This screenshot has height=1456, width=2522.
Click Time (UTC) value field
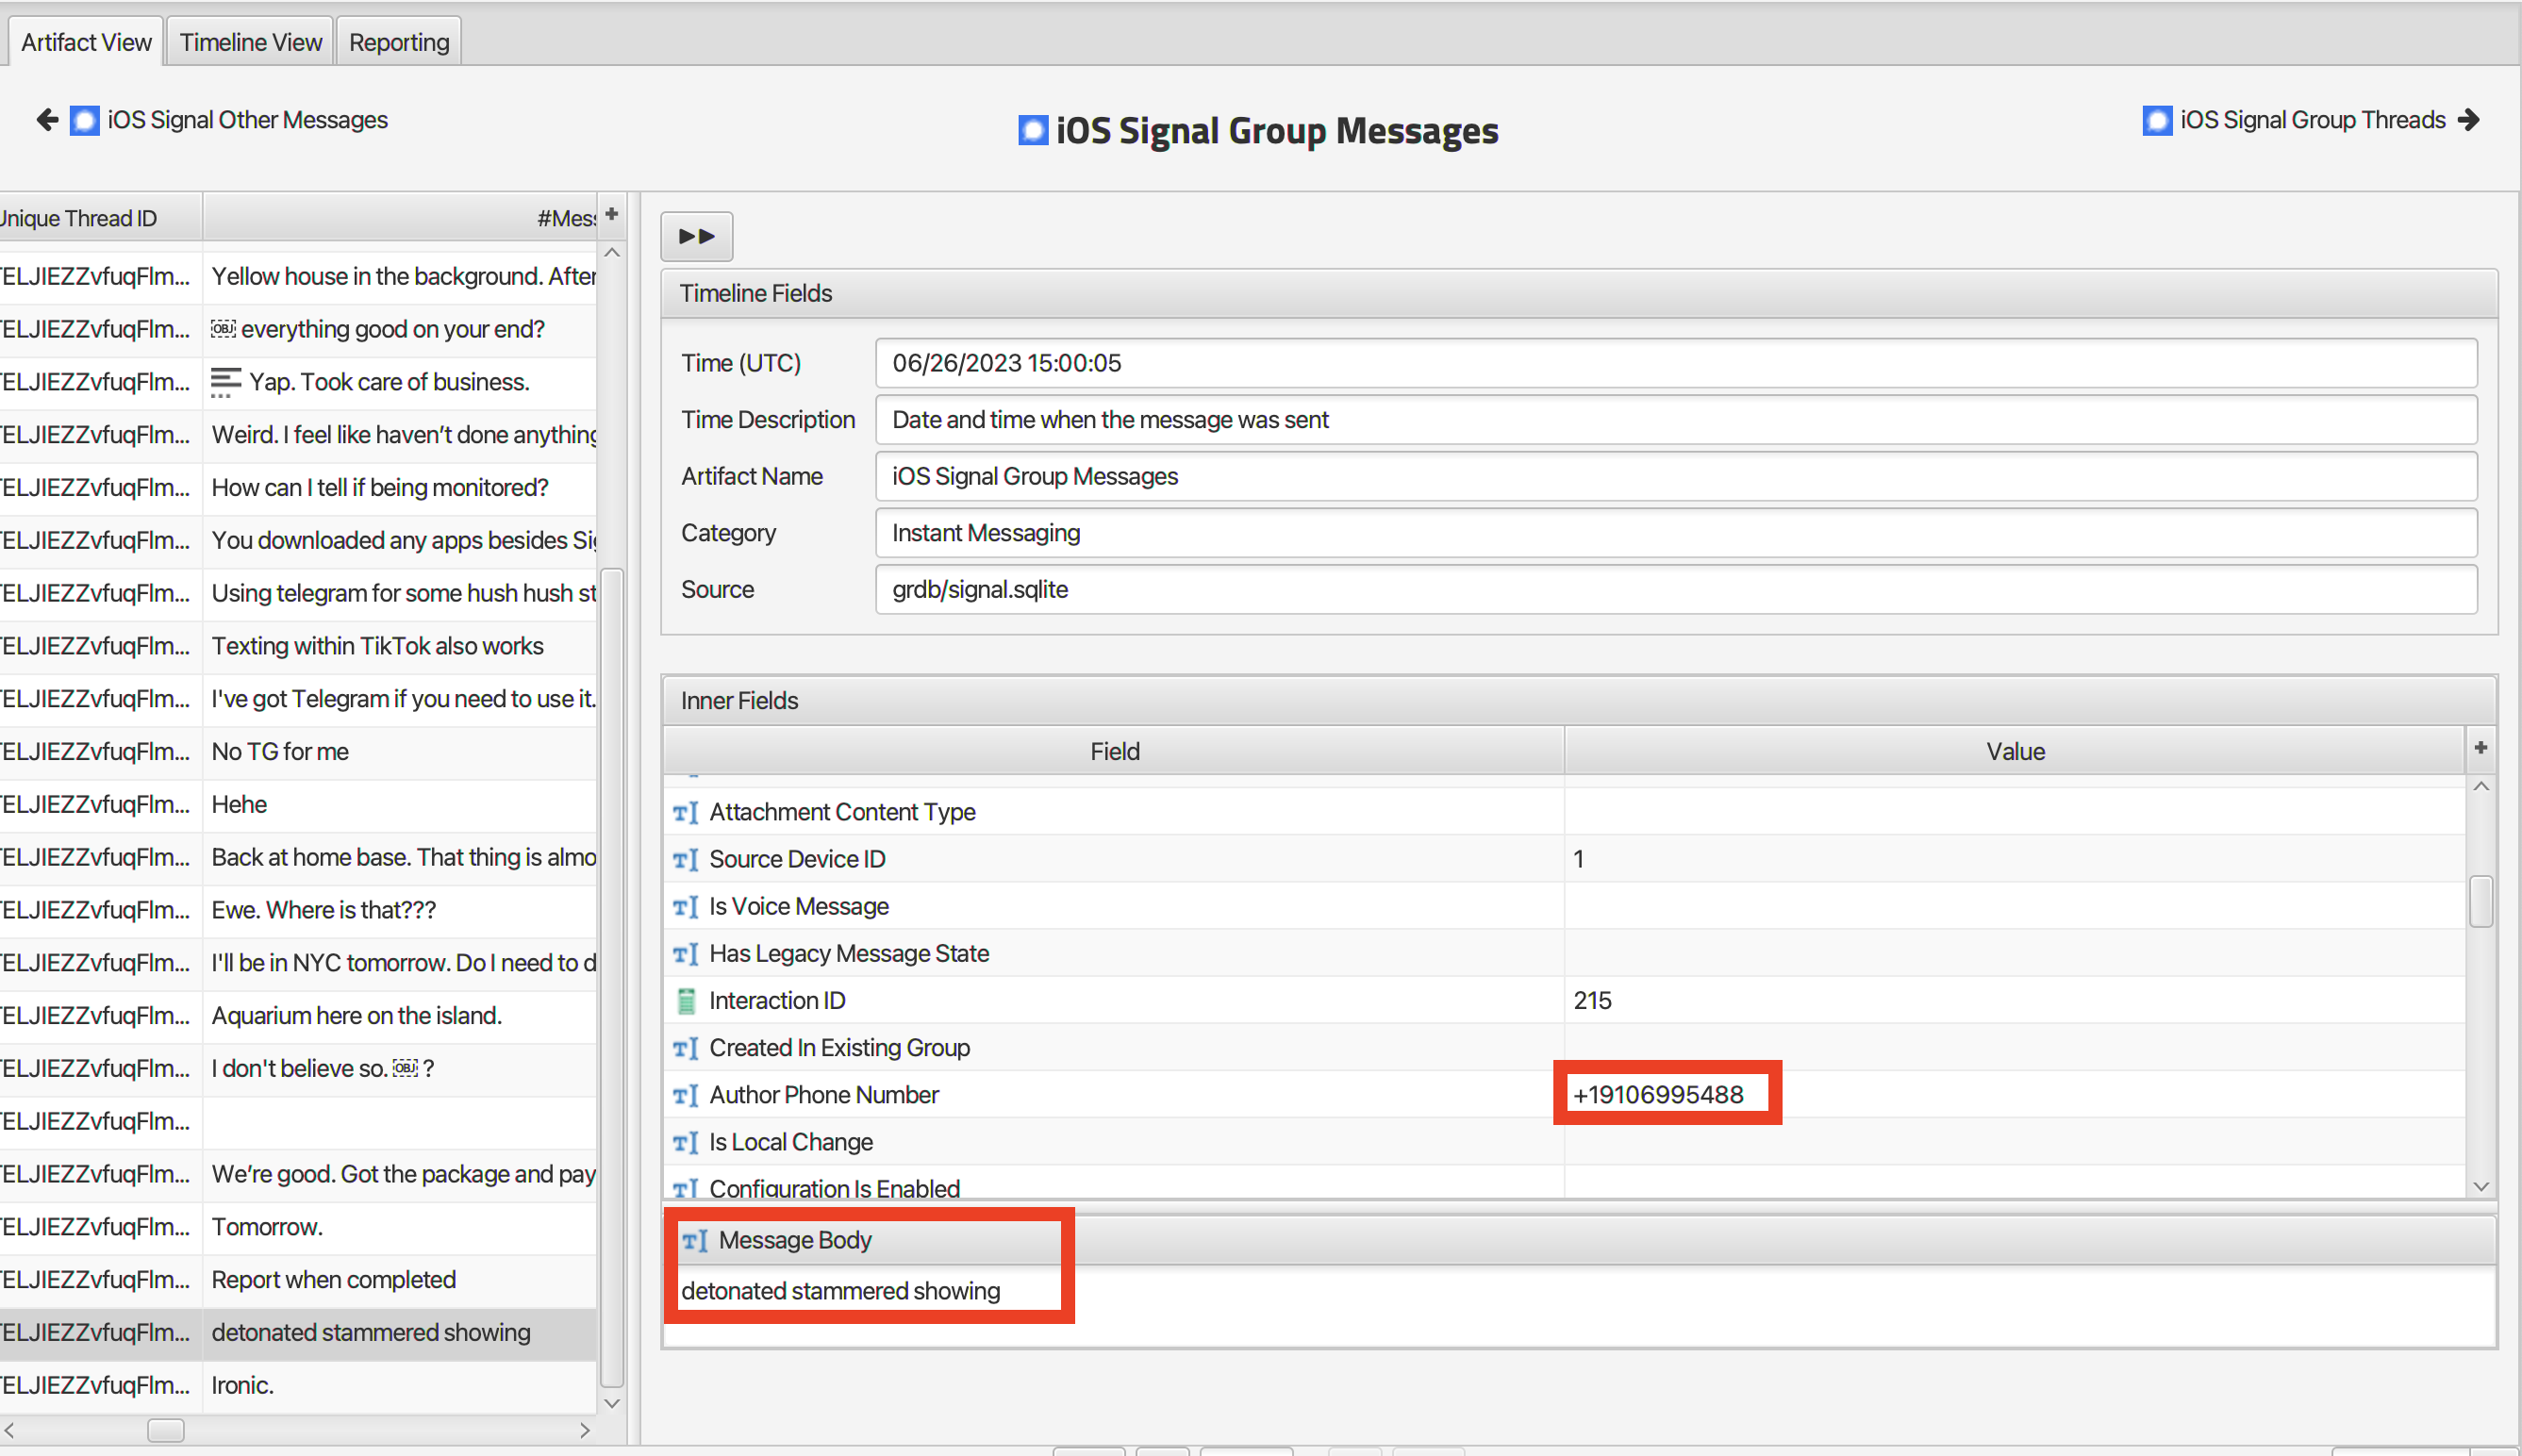tap(1676, 363)
